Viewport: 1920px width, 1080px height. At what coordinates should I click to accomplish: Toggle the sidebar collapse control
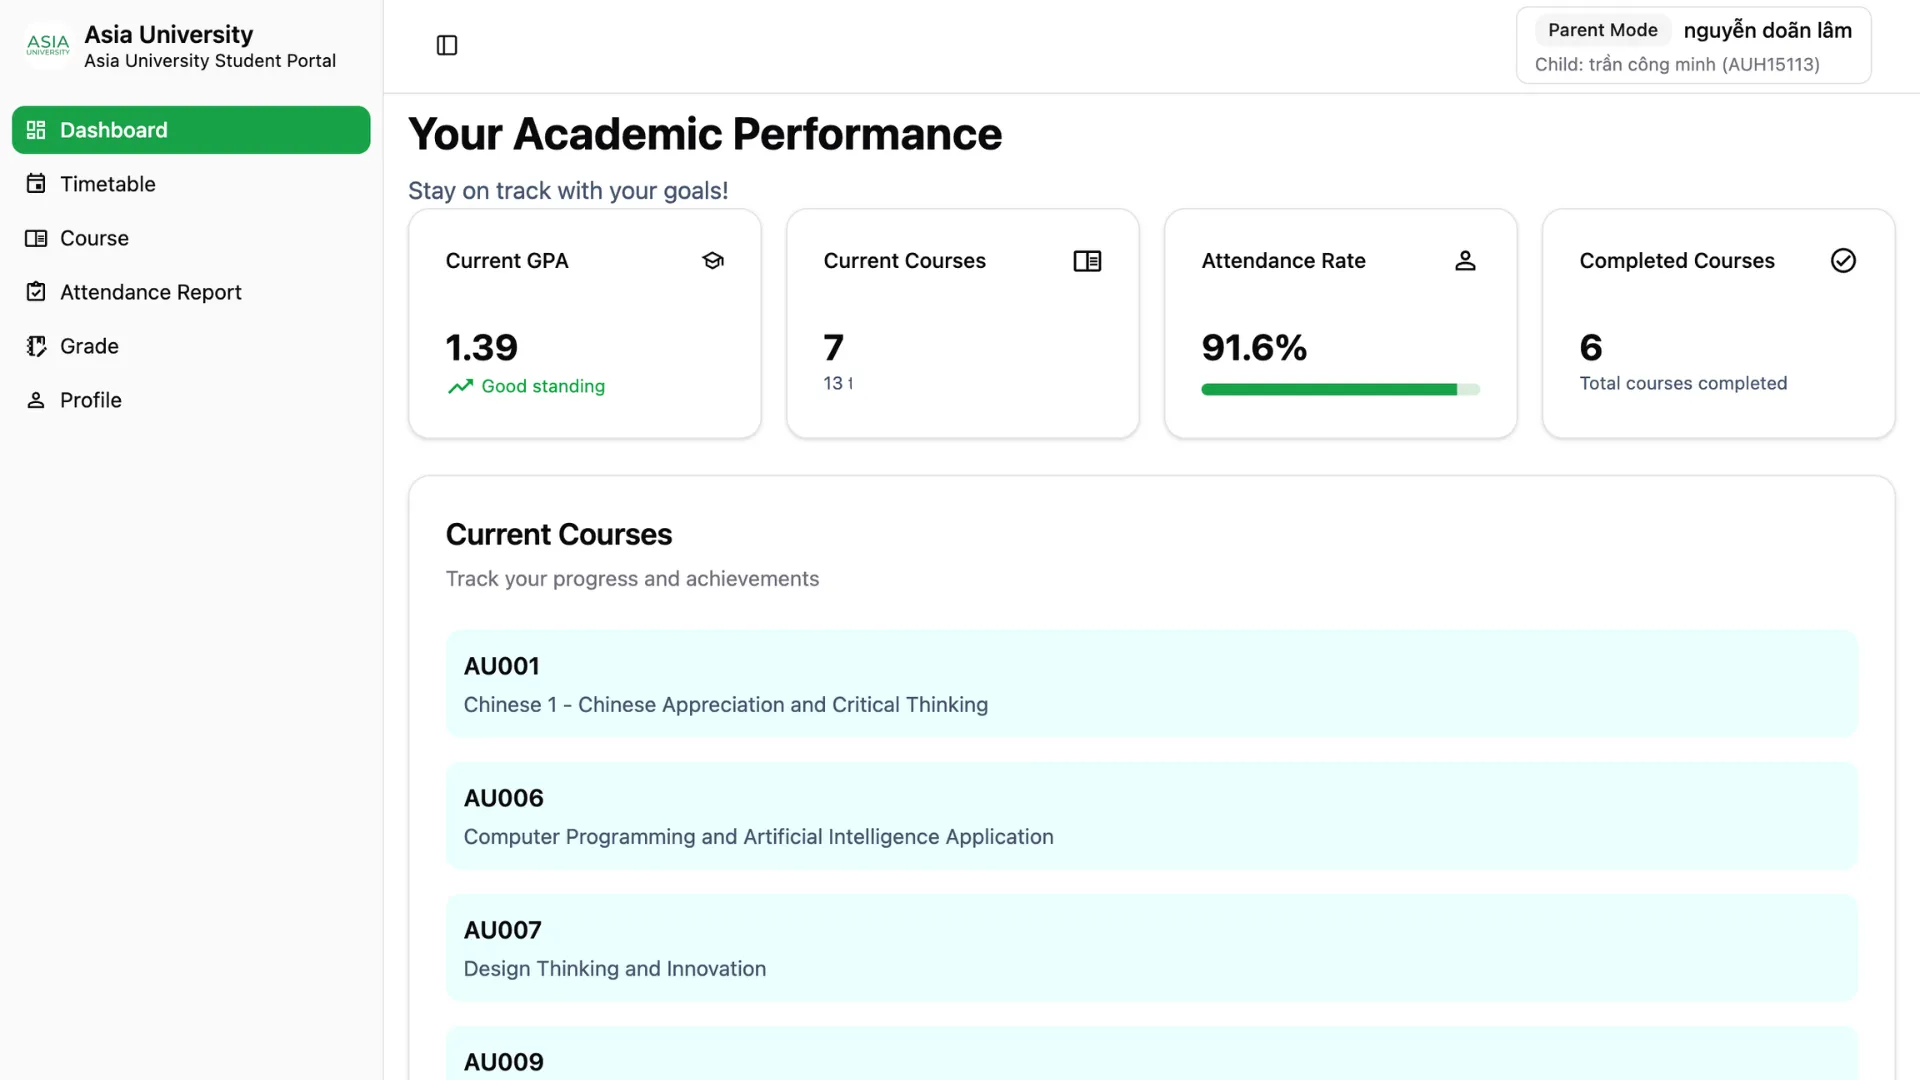tap(446, 44)
